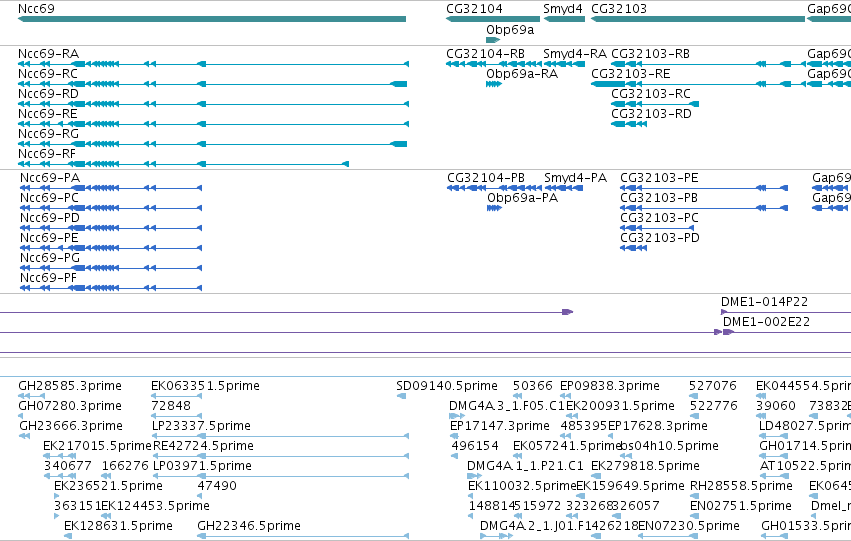The image size is (851, 541).
Task: Click transcript Ncc69-RD label
Action: (x=48, y=94)
